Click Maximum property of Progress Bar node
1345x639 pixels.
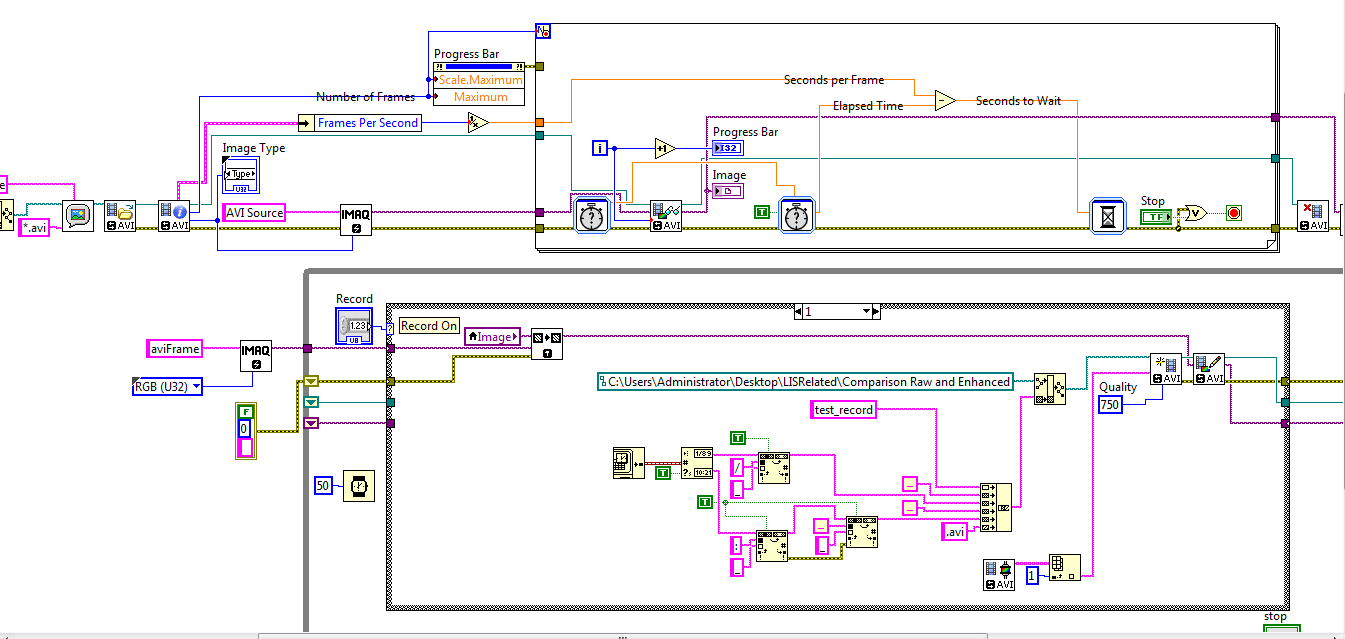pyautogui.click(x=479, y=97)
